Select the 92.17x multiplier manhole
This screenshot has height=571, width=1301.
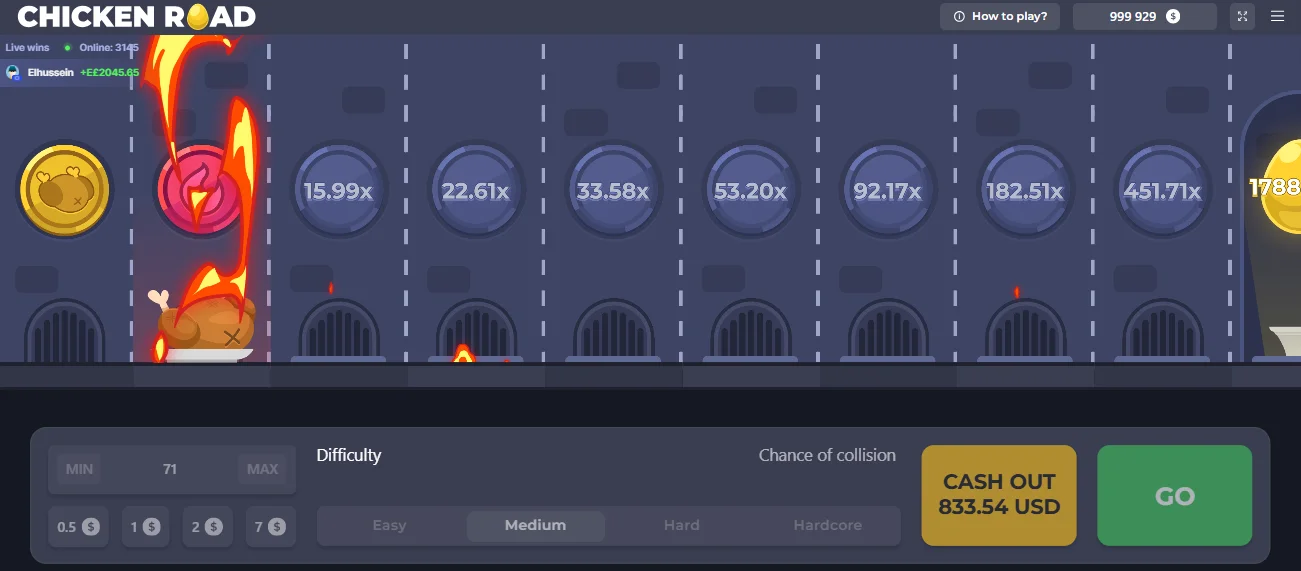(x=887, y=190)
